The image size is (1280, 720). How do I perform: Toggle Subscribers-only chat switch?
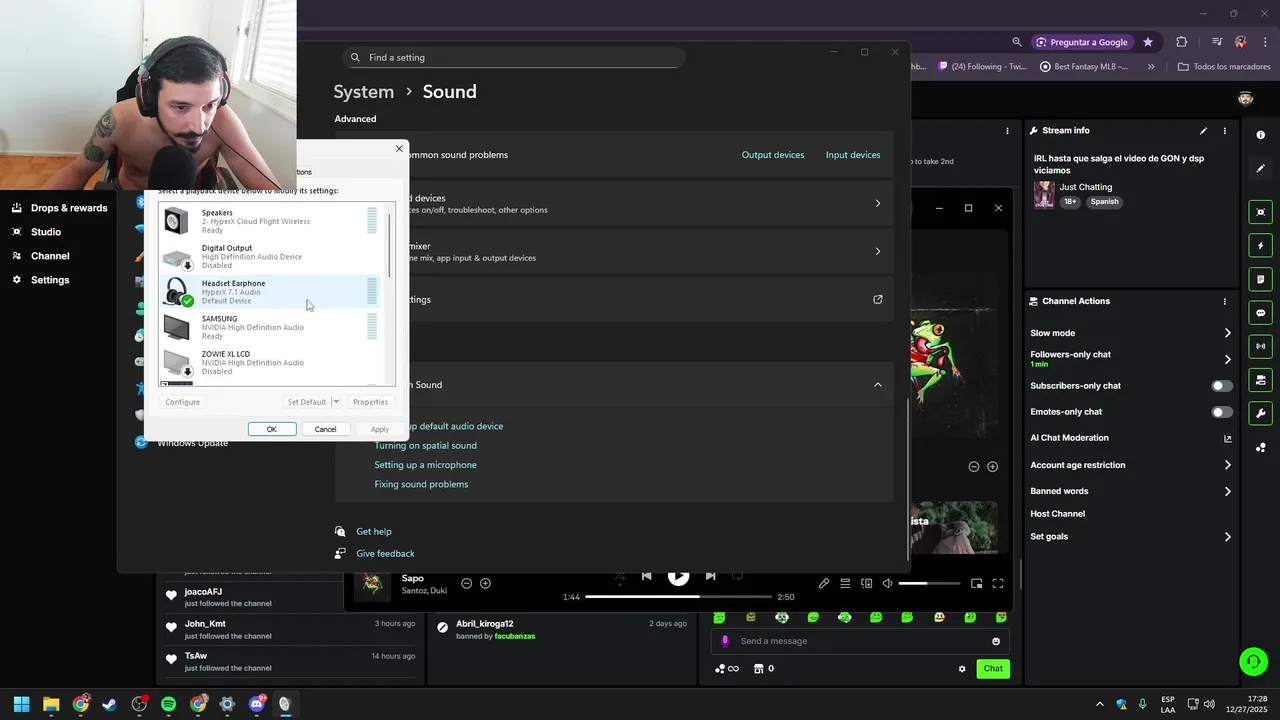[1222, 386]
